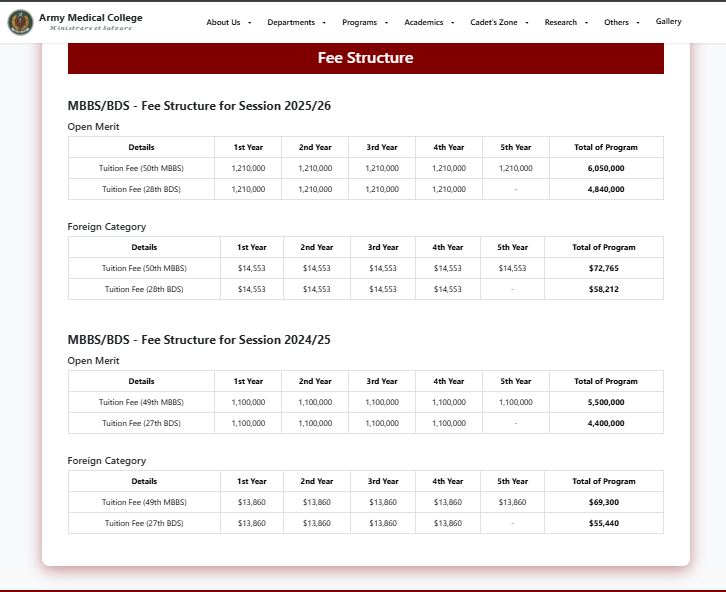This screenshot has height=592, width=726.
Task: Go to the Gallery page
Action: click(x=668, y=21)
